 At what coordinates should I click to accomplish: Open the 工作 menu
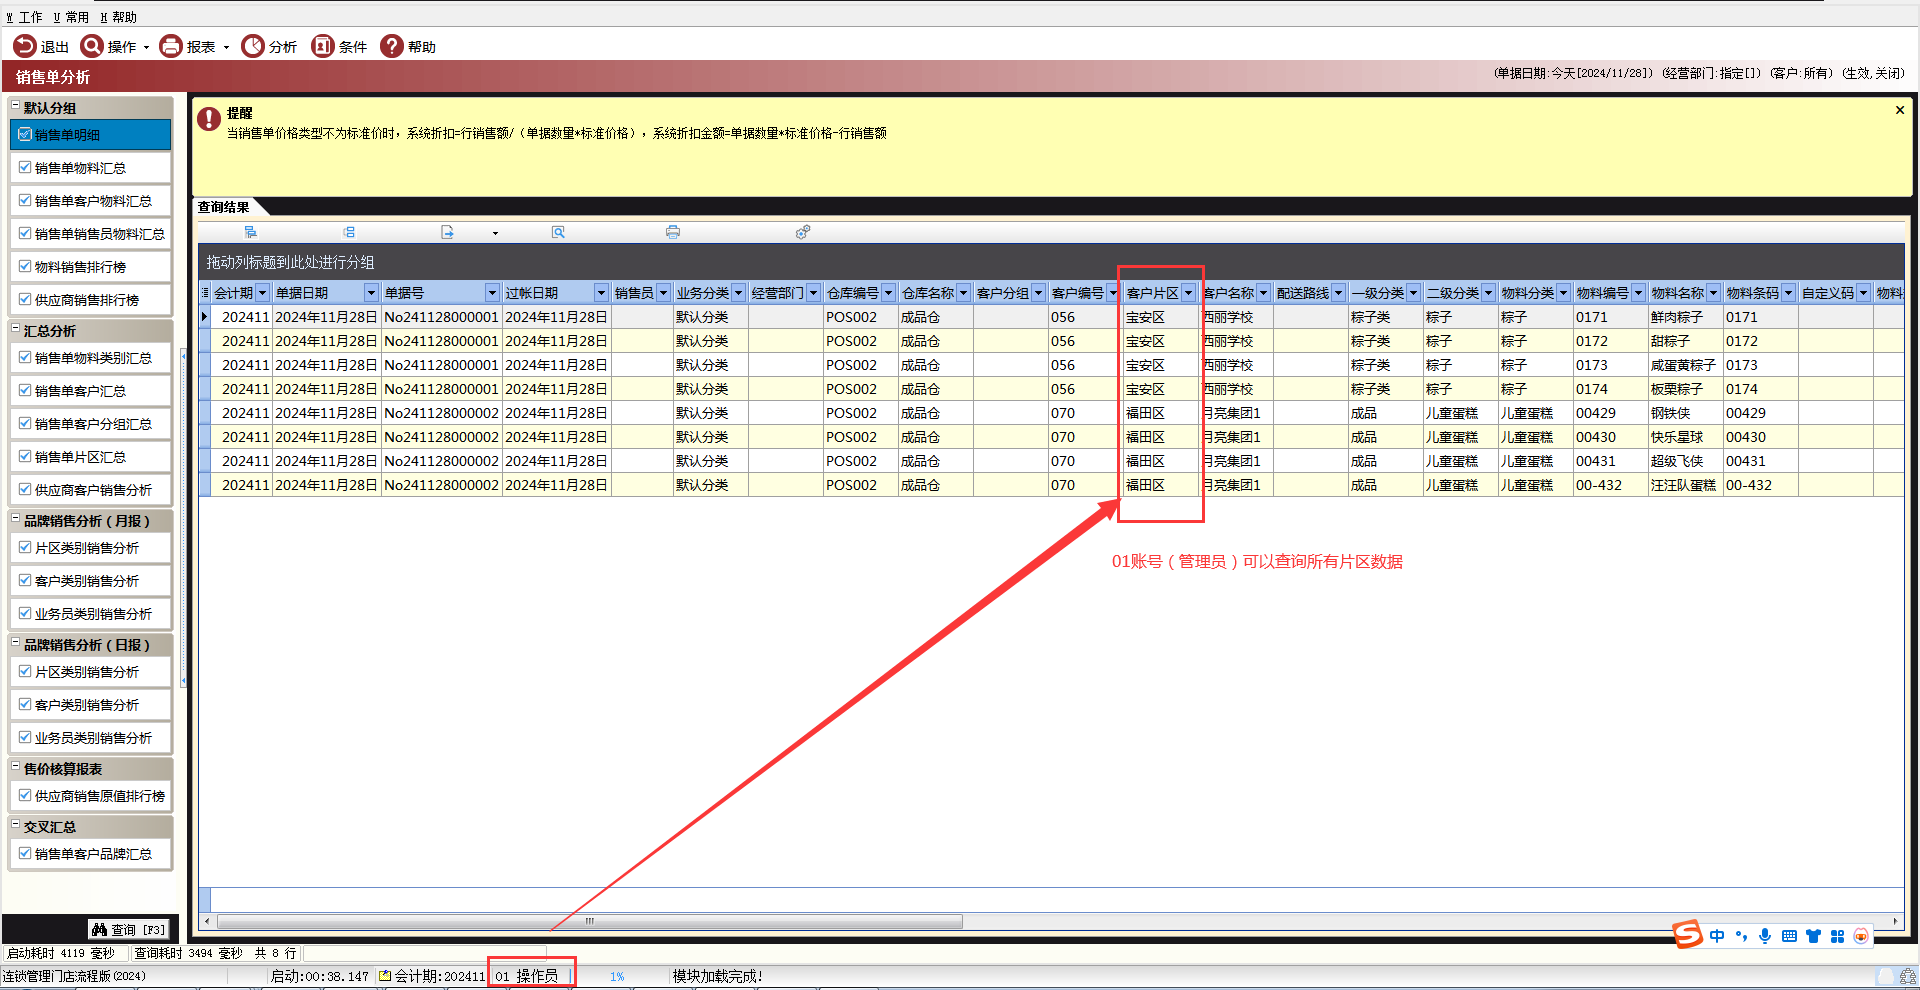coord(24,17)
